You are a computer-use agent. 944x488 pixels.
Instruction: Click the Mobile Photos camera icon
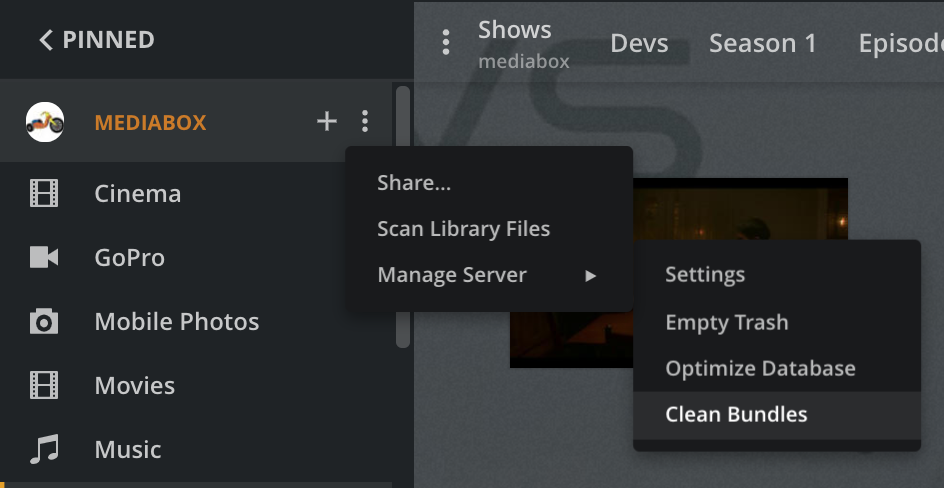click(x=44, y=322)
